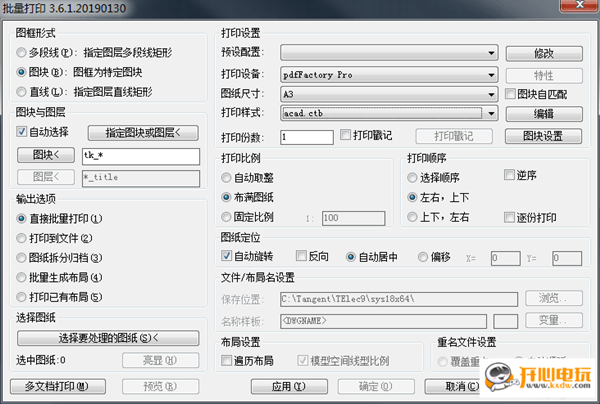
Task: Toggle the 反向 checkbox
Action: (302, 256)
